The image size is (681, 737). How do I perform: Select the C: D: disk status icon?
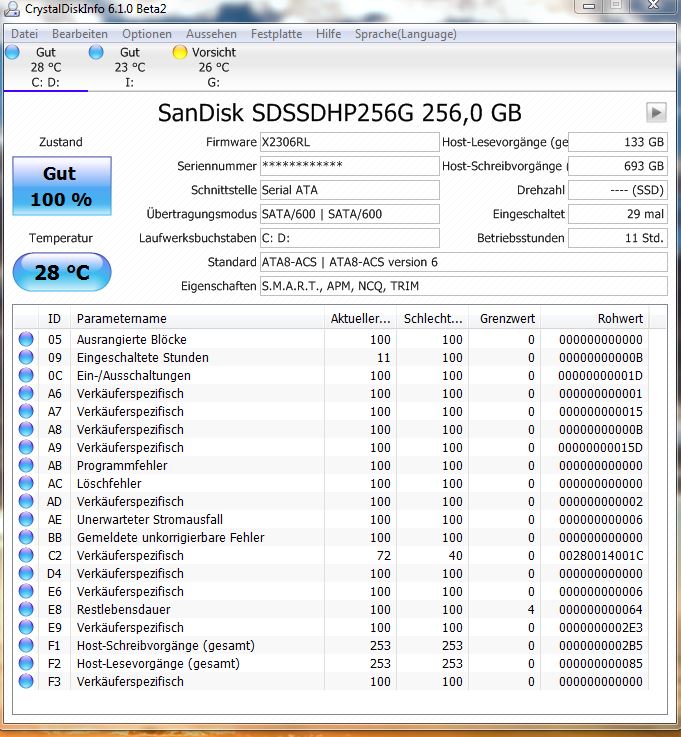(13, 52)
